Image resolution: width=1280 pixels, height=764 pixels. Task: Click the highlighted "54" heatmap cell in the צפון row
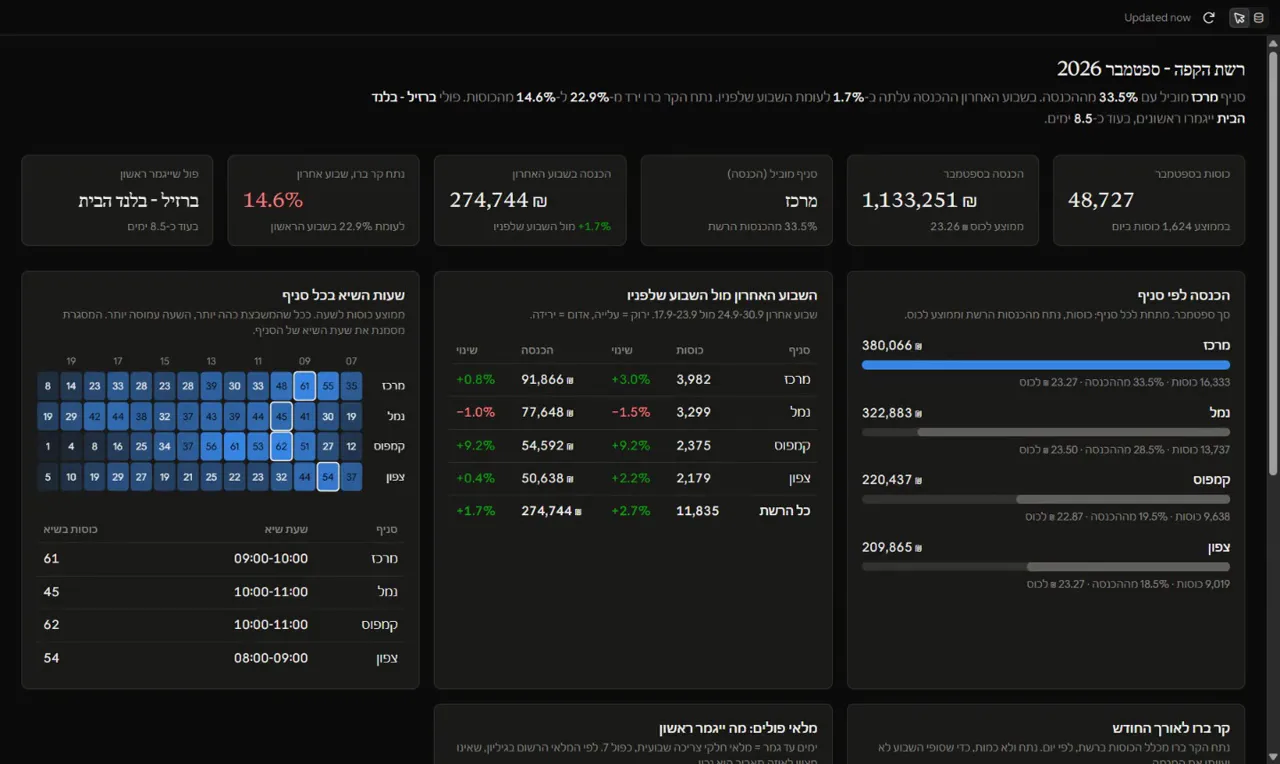tap(328, 477)
